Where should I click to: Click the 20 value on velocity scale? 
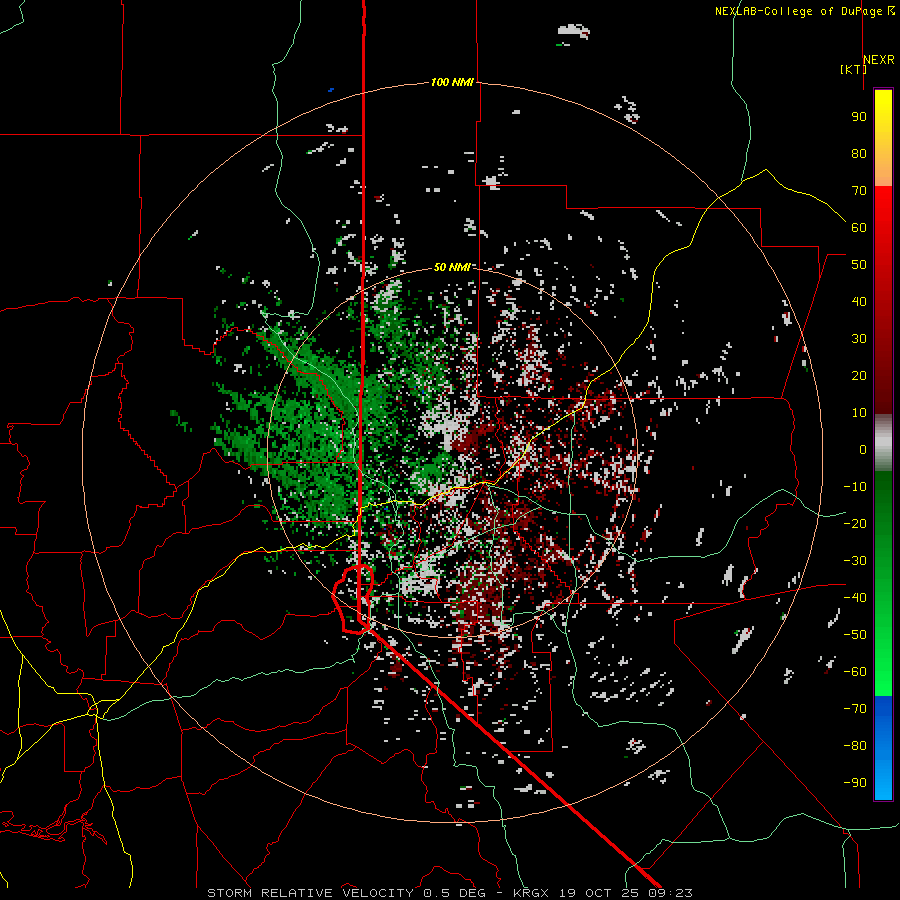(x=859, y=375)
